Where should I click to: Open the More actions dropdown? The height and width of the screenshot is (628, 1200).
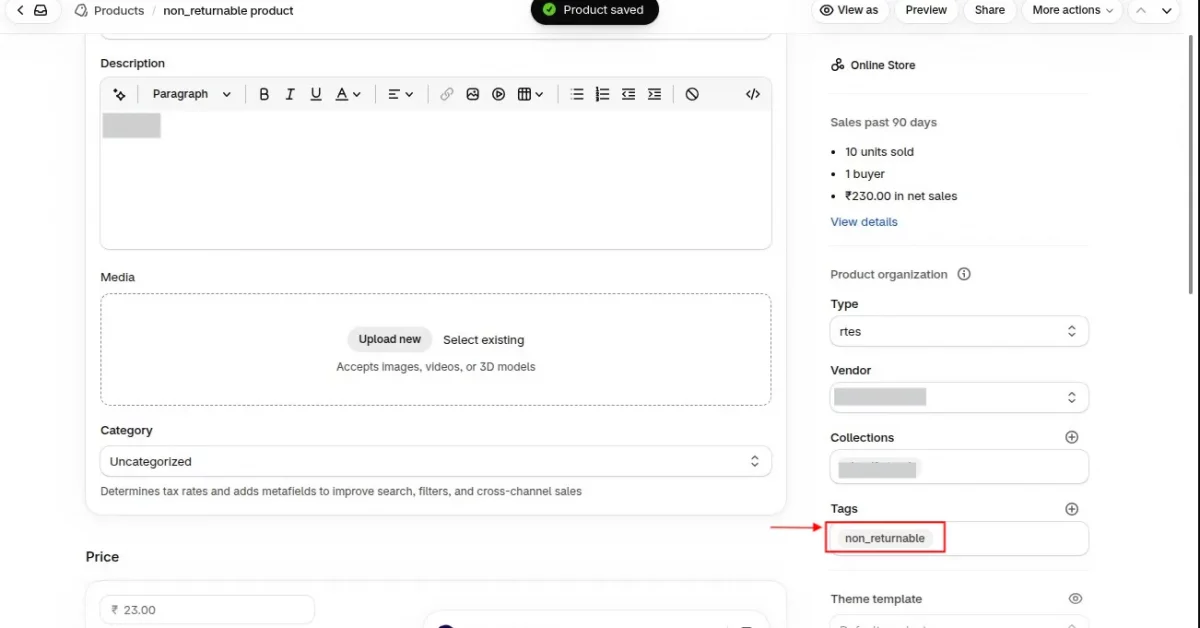(x=1073, y=10)
